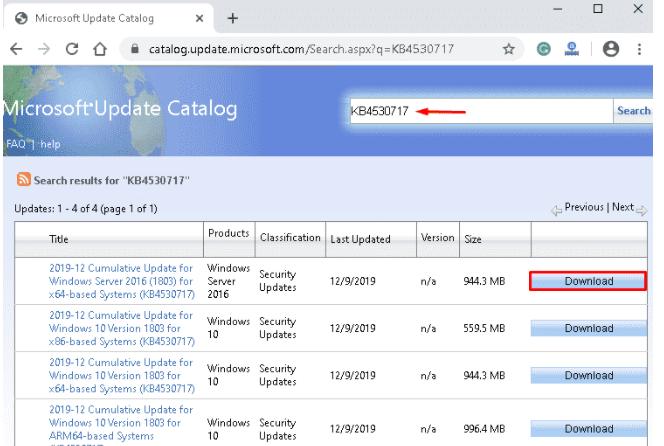Sort results by the Products column header
The height and width of the screenshot is (446, 664).
229,233
